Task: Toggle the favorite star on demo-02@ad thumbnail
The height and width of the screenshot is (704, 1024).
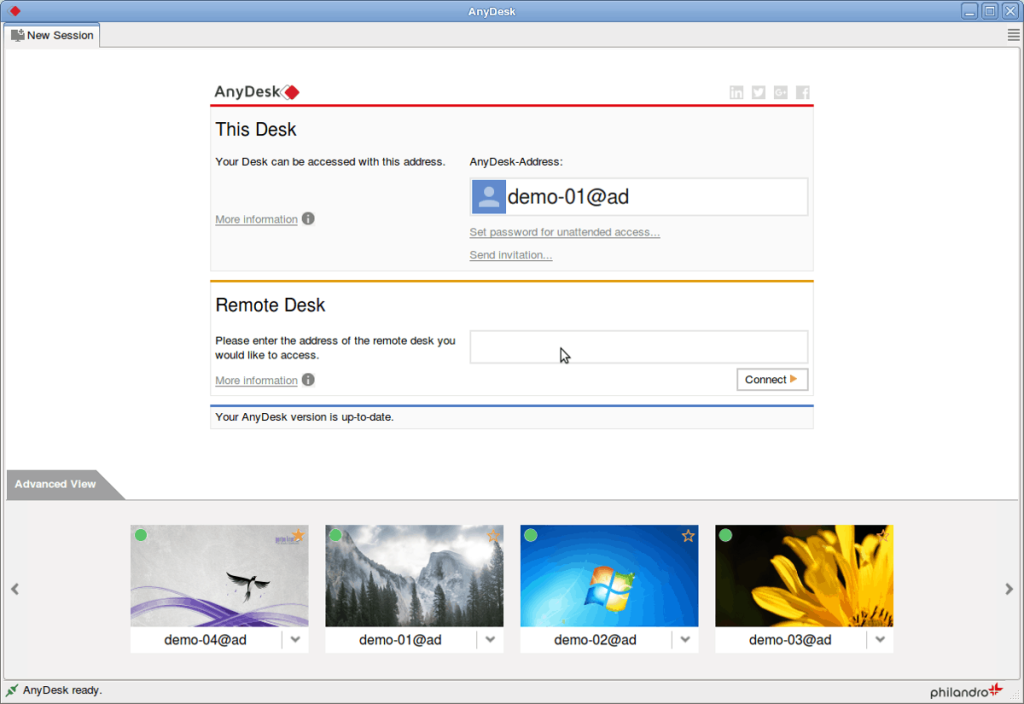Action: click(x=688, y=536)
